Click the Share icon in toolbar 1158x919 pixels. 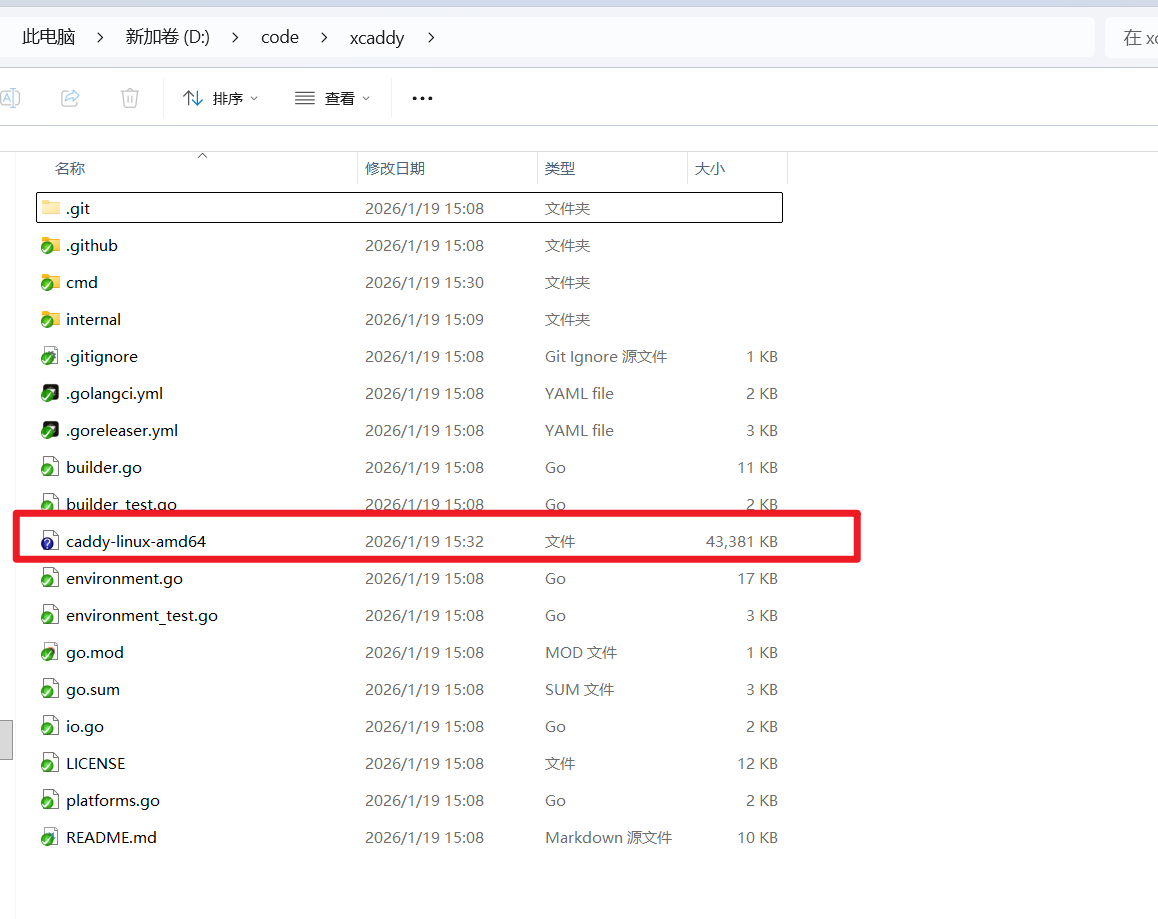[x=70, y=98]
